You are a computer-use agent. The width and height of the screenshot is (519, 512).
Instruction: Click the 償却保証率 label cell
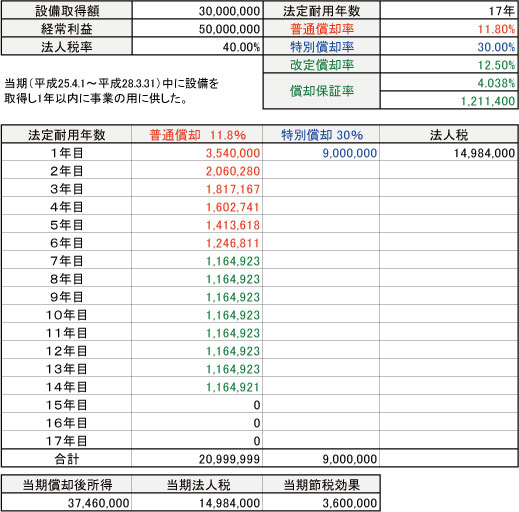322,91
